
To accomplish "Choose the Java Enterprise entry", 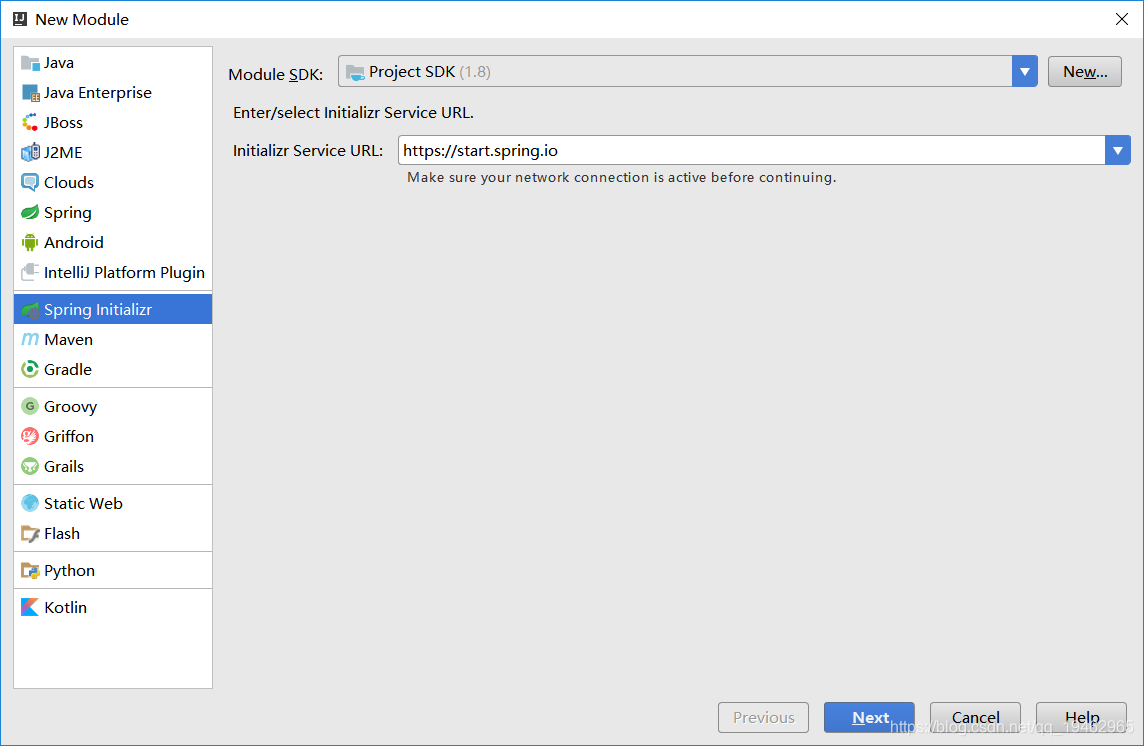I will click(113, 93).
